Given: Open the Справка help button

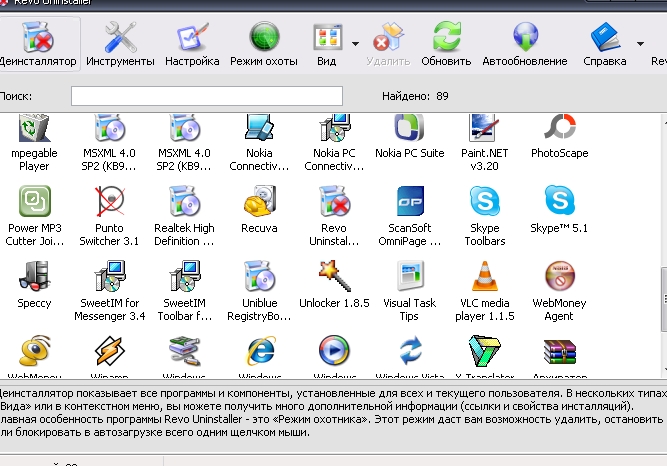Looking at the screenshot, I should pyautogui.click(x=605, y=45).
